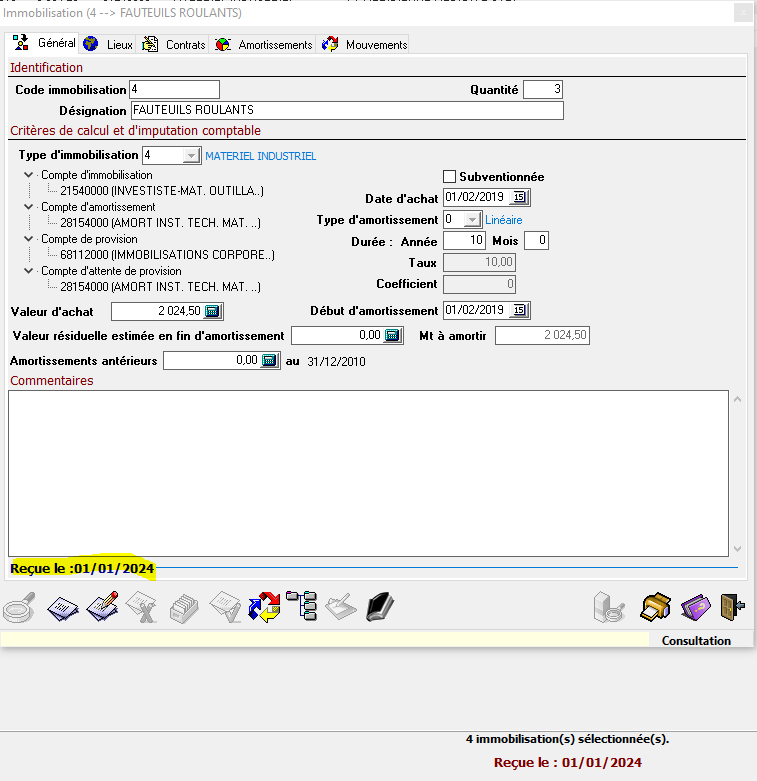Click the black book icon
The width and height of the screenshot is (757, 781).
pyautogui.click(x=380, y=607)
